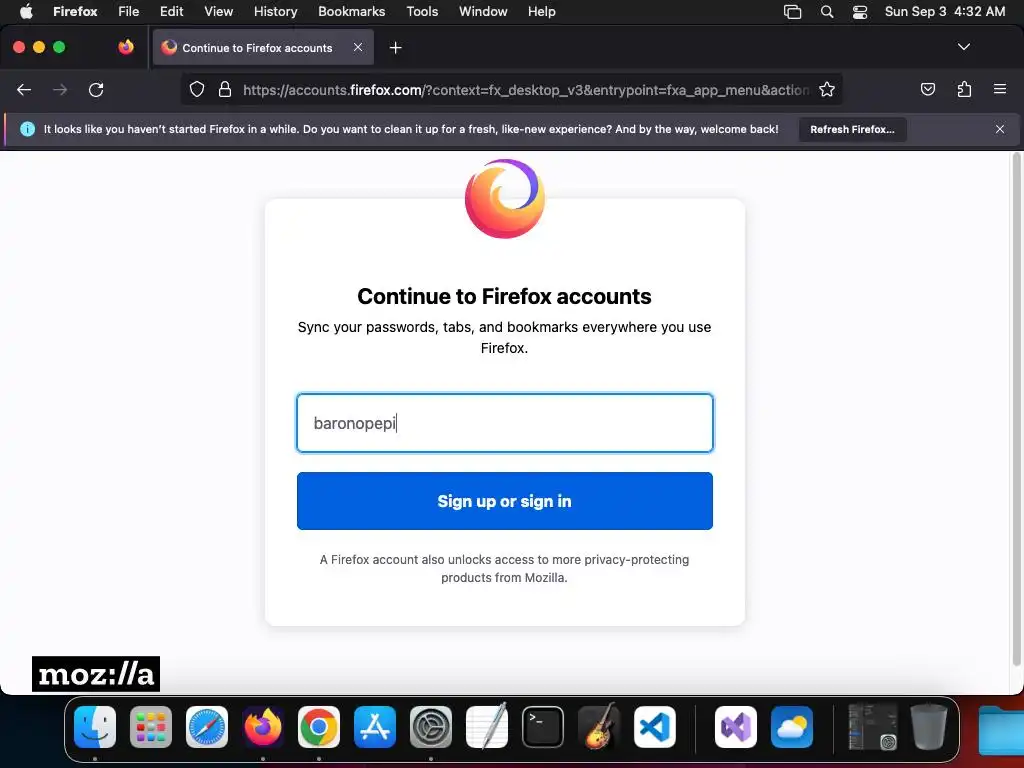
Task: Open the Bookmarks menu
Action: click(x=351, y=11)
